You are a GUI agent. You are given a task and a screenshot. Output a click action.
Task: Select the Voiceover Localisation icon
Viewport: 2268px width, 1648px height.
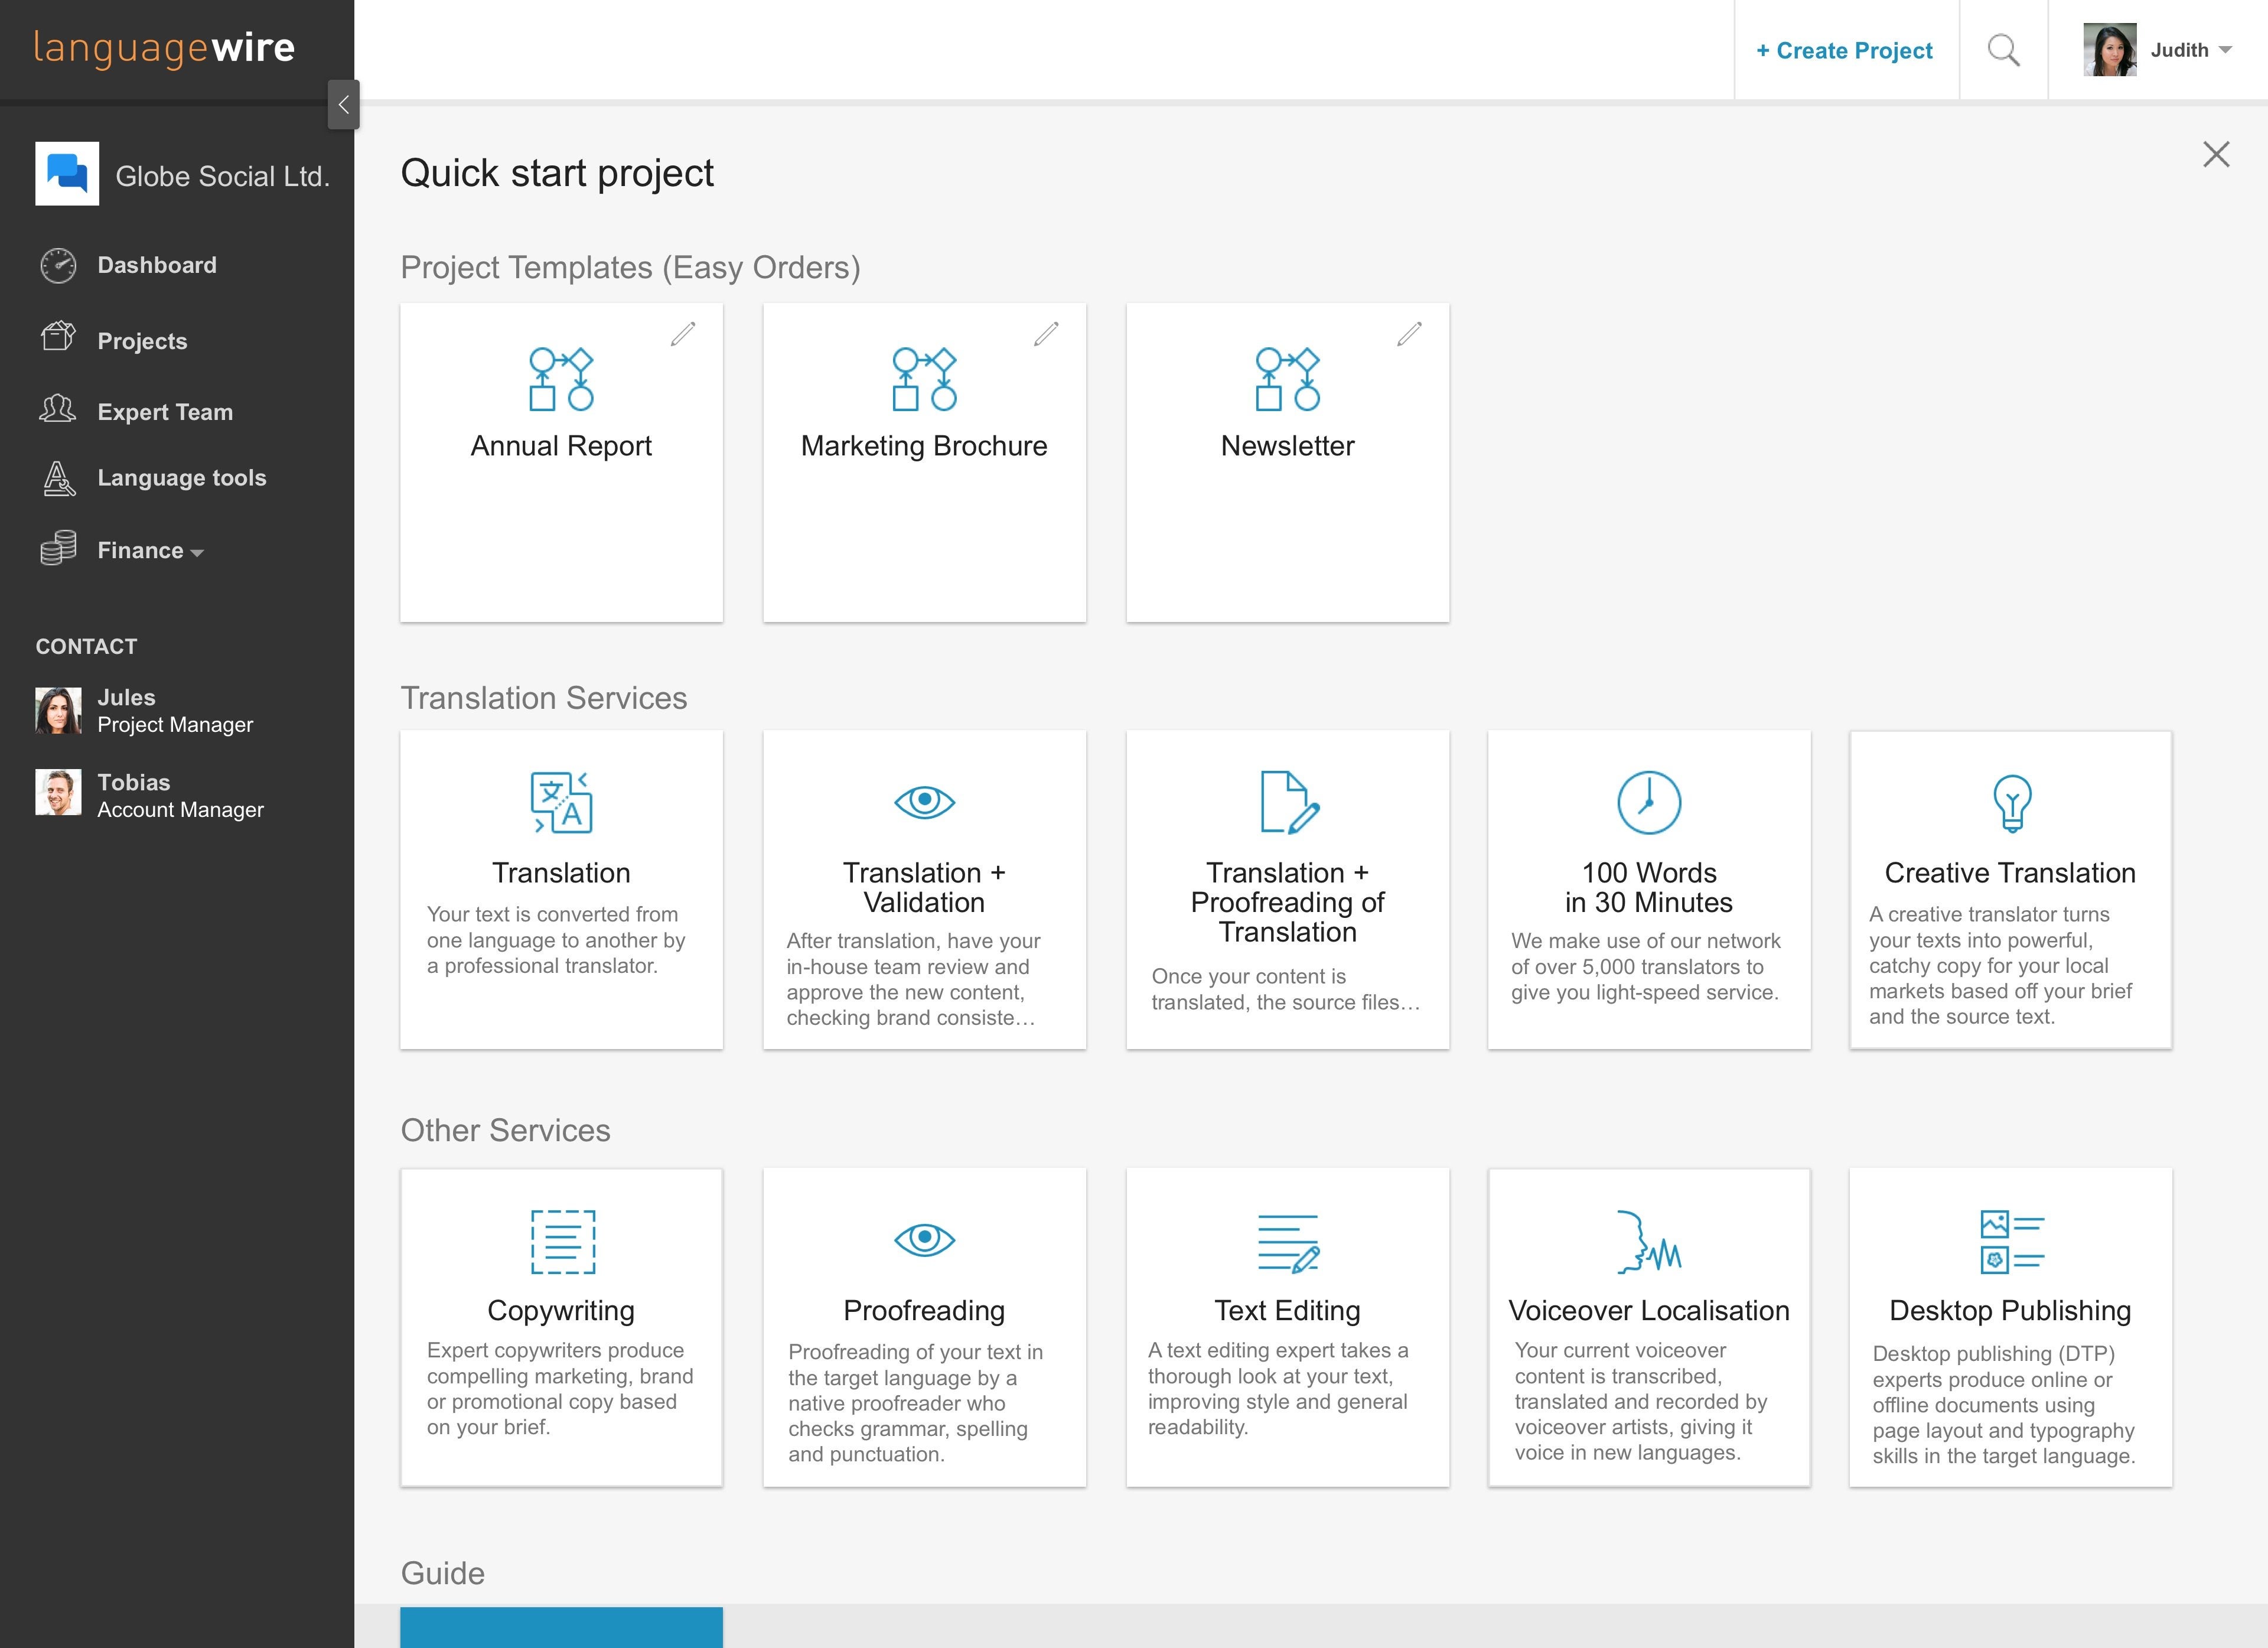pyautogui.click(x=1649, y=1242)
